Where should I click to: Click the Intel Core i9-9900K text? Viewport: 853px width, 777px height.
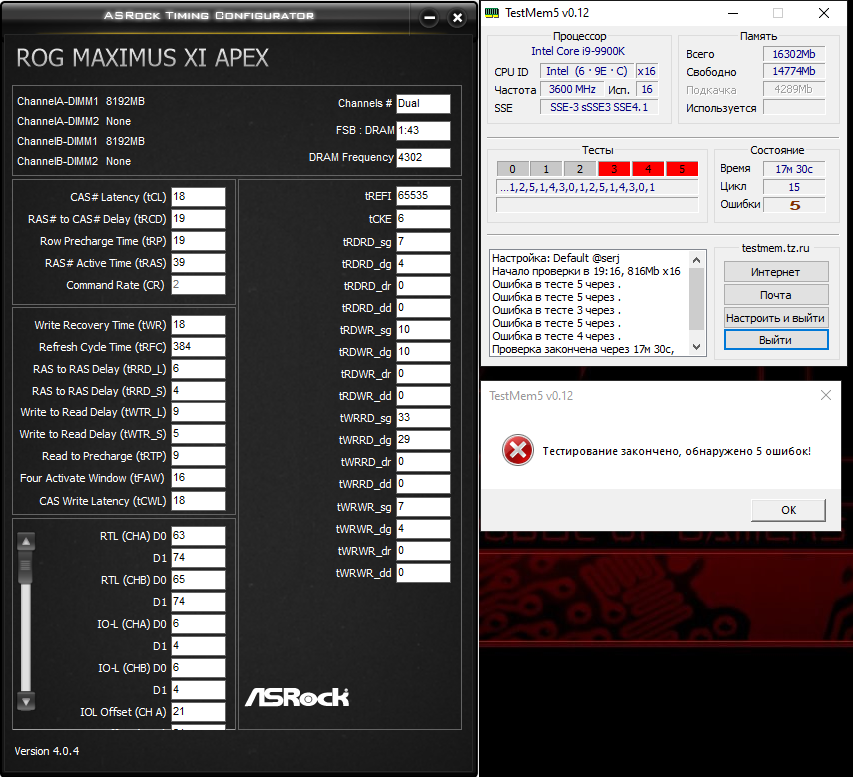coord(578,51)
